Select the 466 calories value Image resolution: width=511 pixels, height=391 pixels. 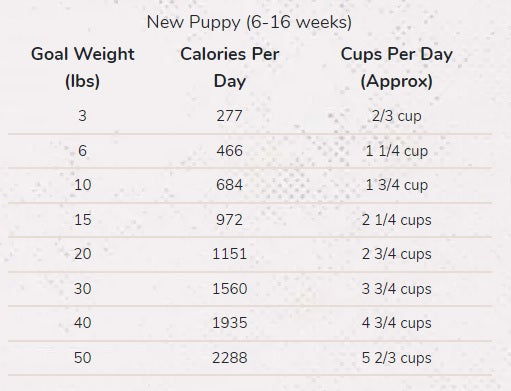point(229,151)
